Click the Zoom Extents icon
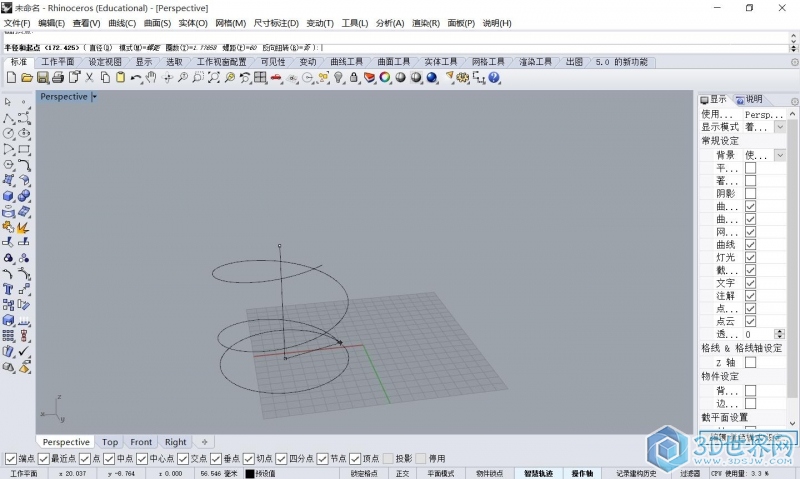 point(214,78)
